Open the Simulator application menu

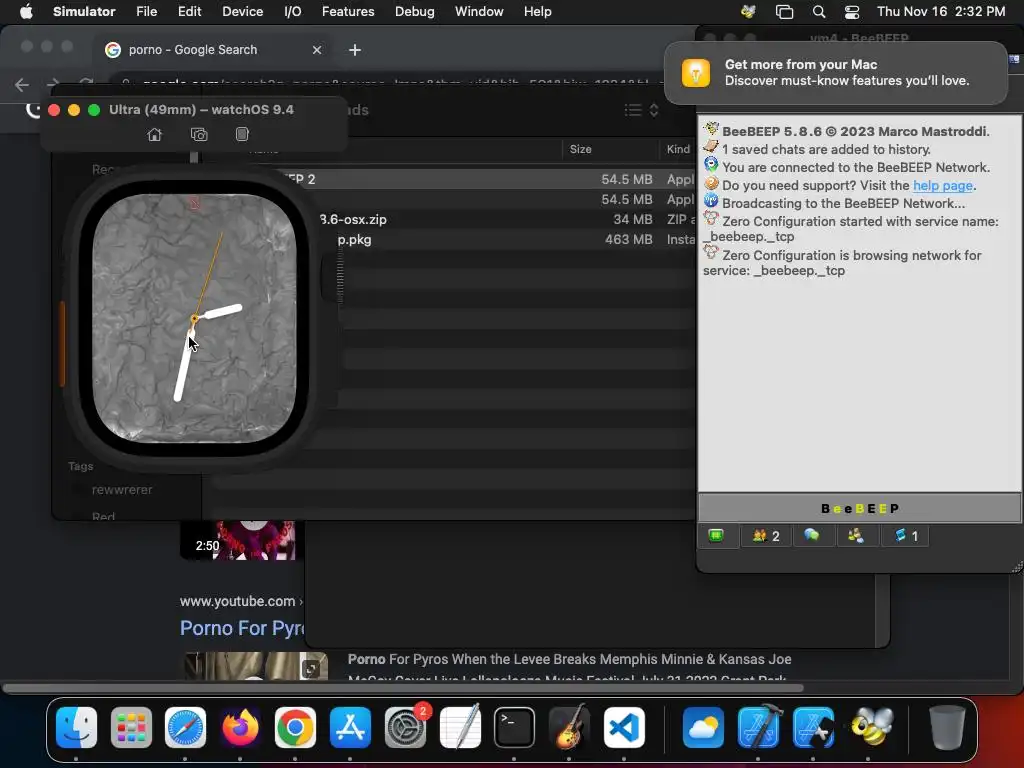pyautogui.click(x=84, y=11)
